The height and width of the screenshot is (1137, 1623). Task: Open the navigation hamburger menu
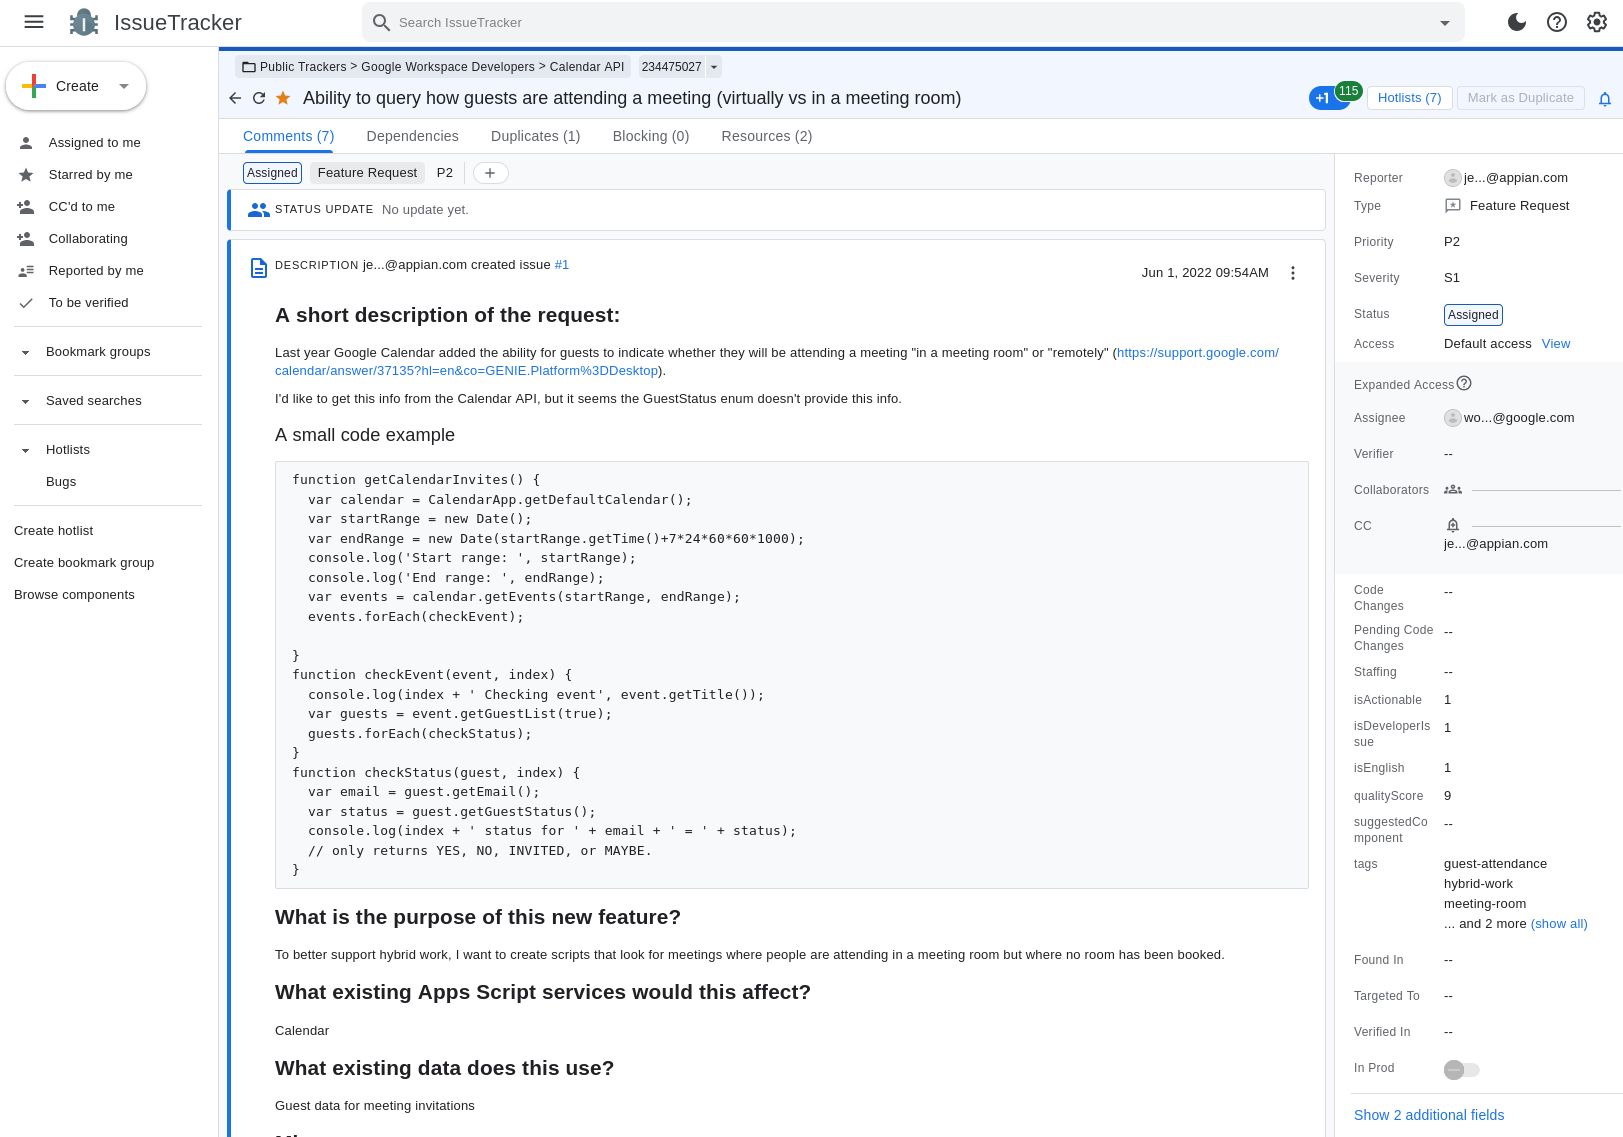click(x=33, y=22)
